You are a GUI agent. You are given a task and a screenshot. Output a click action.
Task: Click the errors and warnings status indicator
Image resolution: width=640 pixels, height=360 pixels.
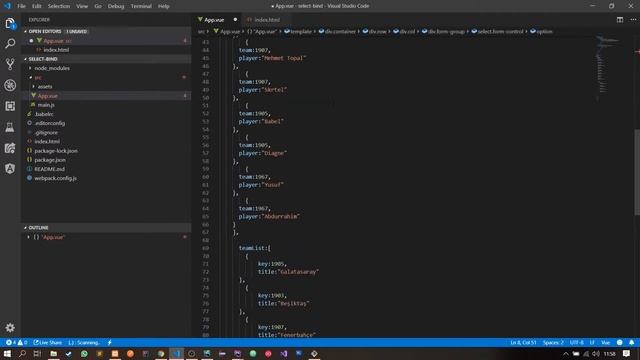click(x=16, y=342)
